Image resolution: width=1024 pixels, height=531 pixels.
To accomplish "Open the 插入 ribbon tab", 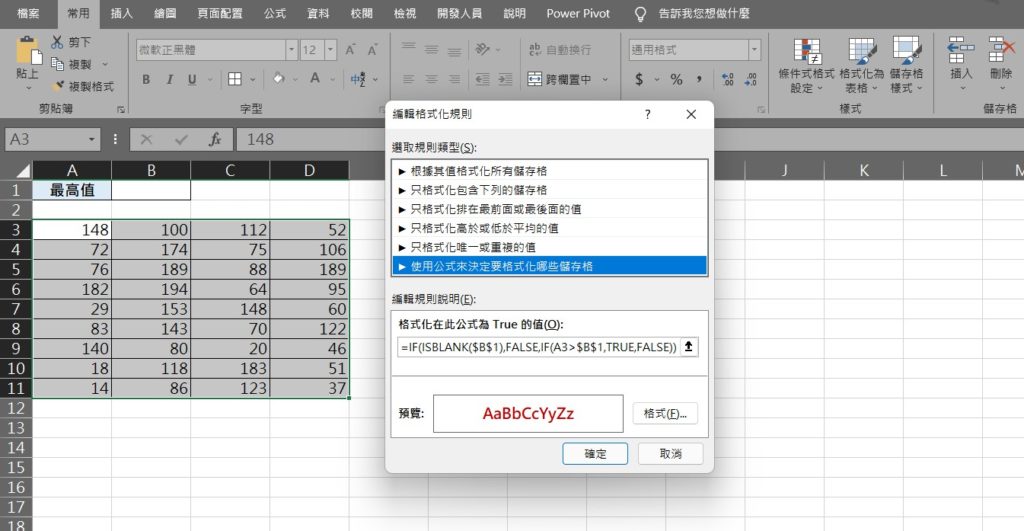I will (122, 14).
